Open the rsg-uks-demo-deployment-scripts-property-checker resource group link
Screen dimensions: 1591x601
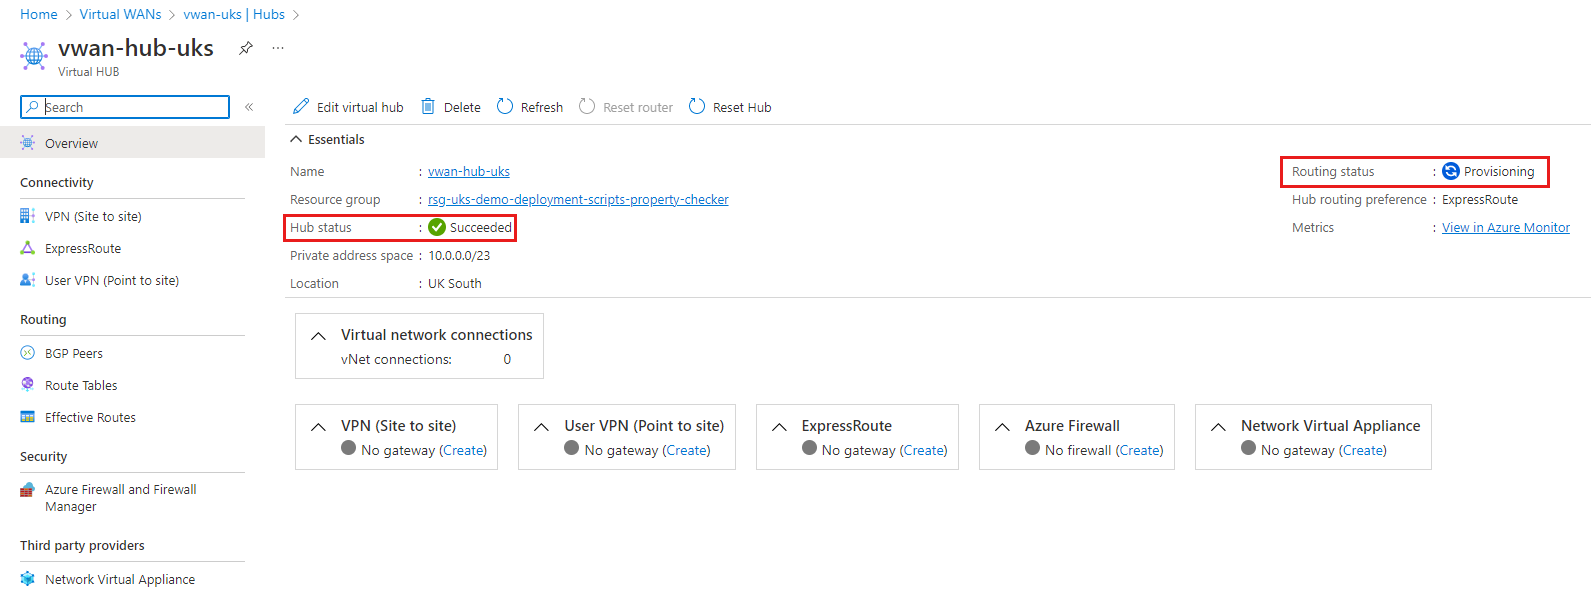578,199
